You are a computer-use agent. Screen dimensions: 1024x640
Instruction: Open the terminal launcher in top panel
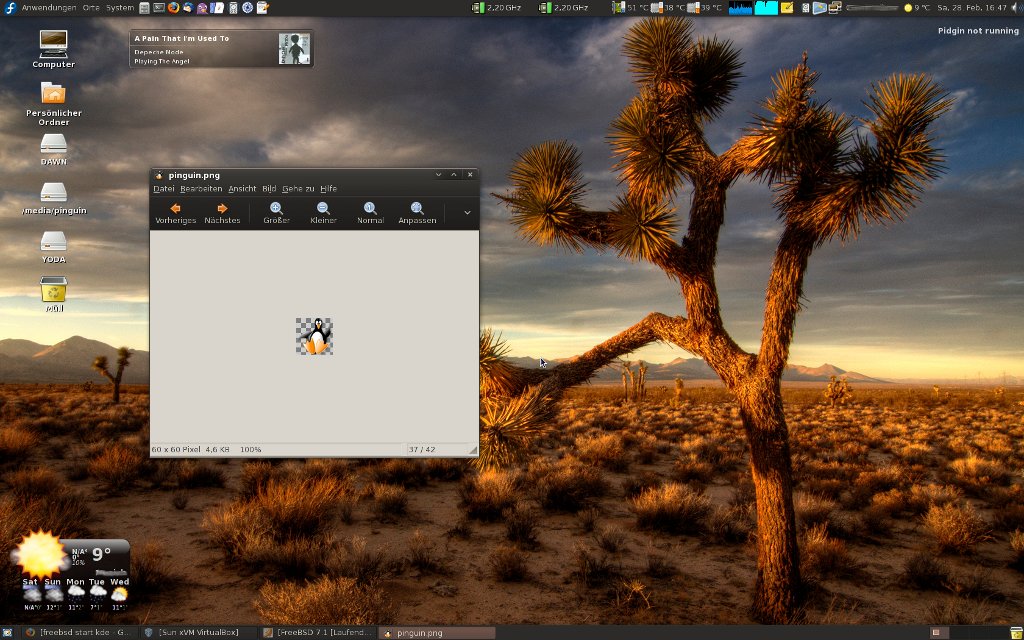coord(159,7)
